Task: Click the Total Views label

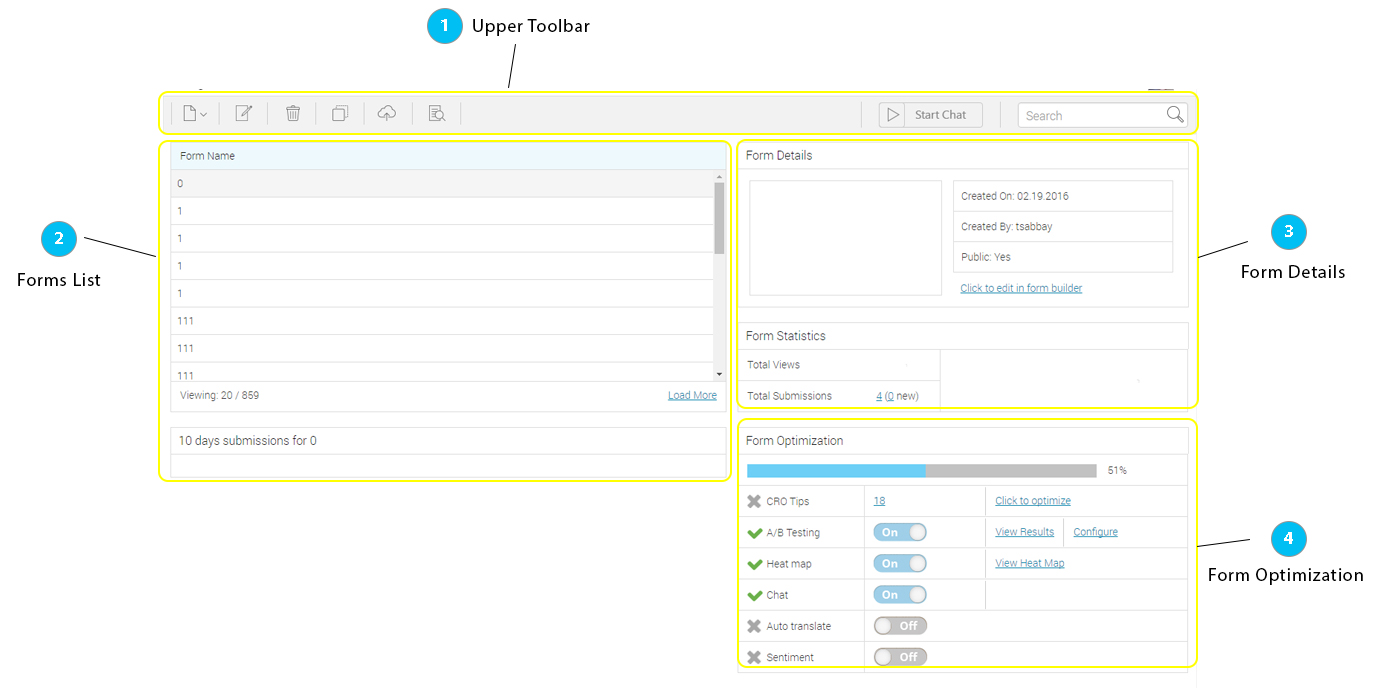Action: click(773, 365)
